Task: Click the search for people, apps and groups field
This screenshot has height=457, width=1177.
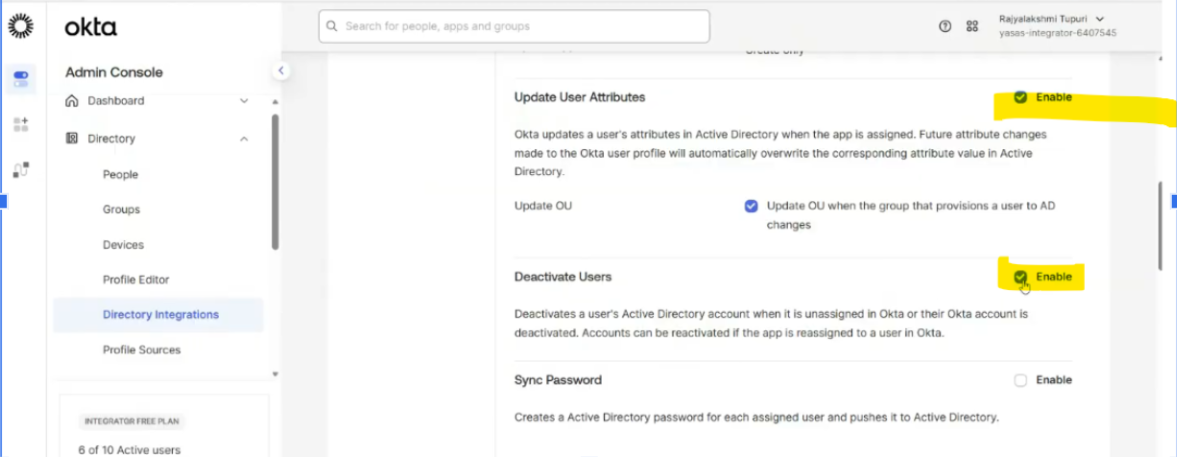Action: coord(514,27)
